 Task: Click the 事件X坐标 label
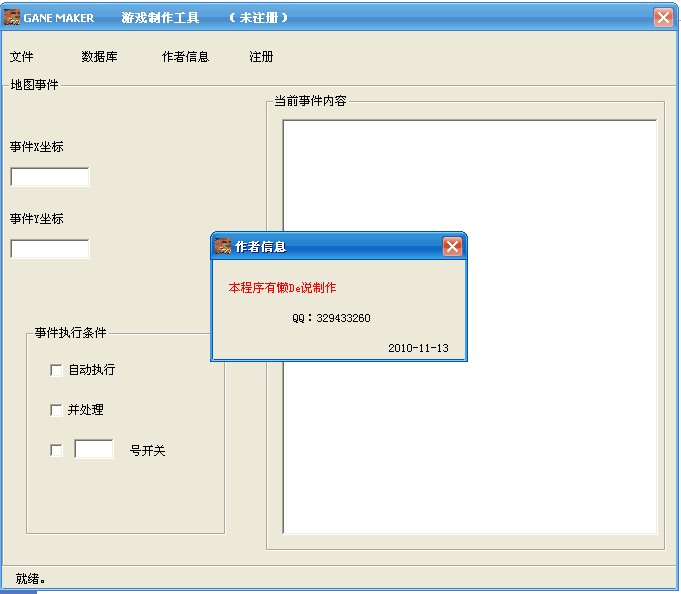click(36, 147)
